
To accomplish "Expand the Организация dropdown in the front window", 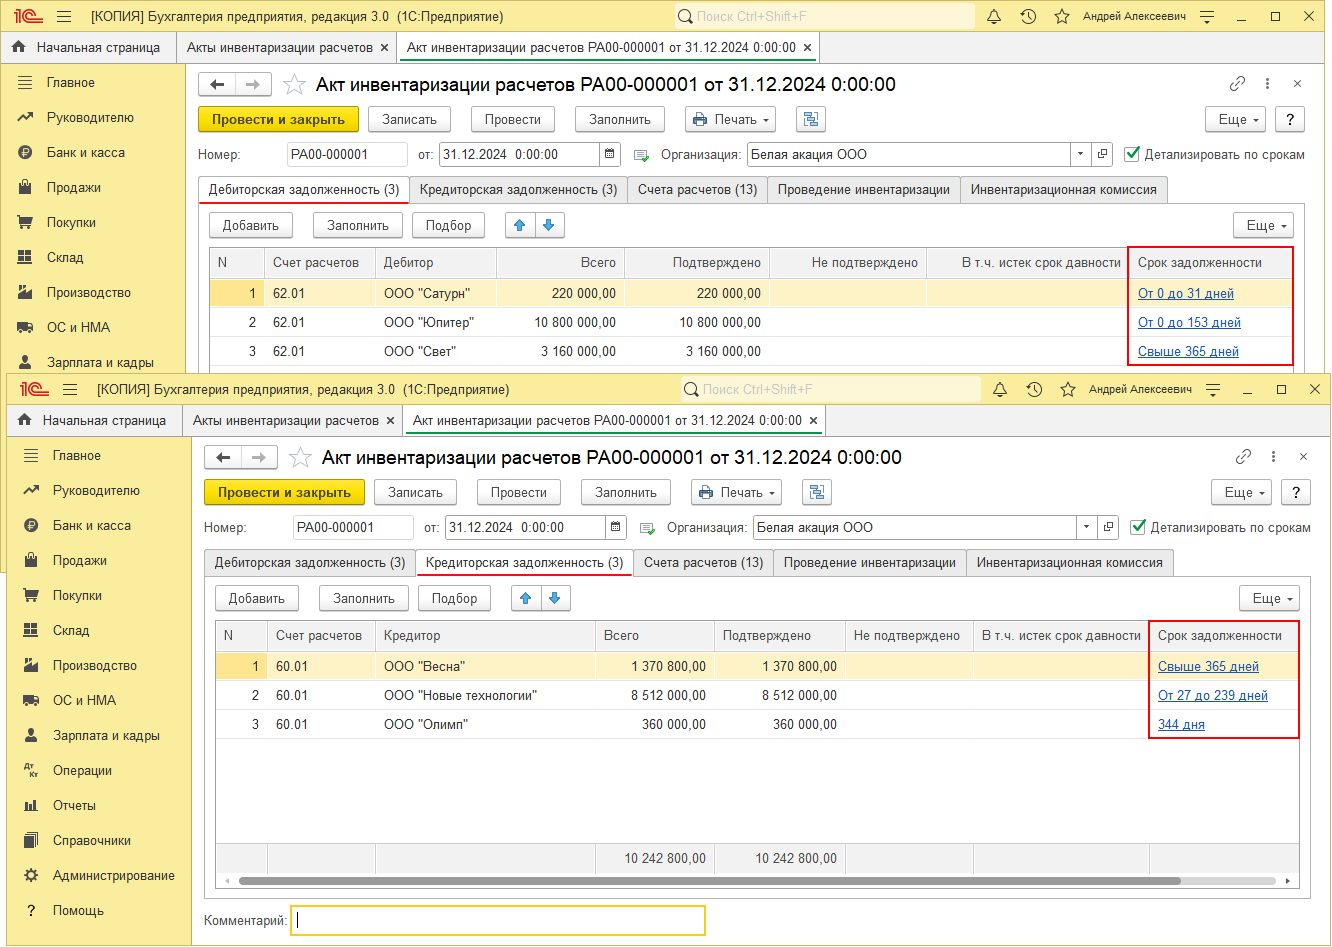I will click(1086, 527).
